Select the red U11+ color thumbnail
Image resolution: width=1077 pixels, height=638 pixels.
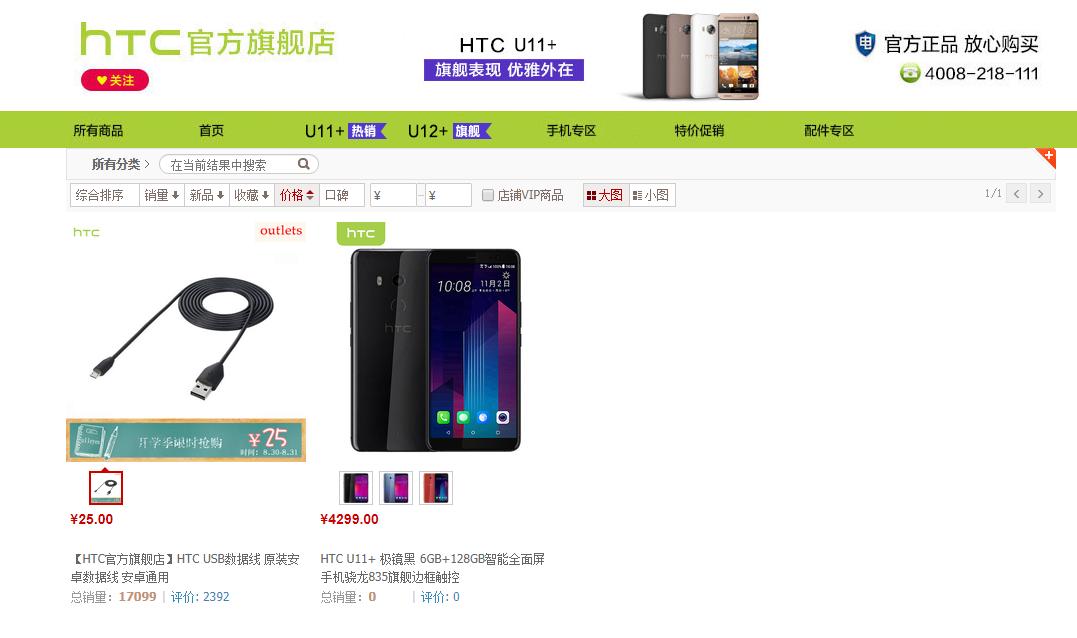click(x=435, y=488)
